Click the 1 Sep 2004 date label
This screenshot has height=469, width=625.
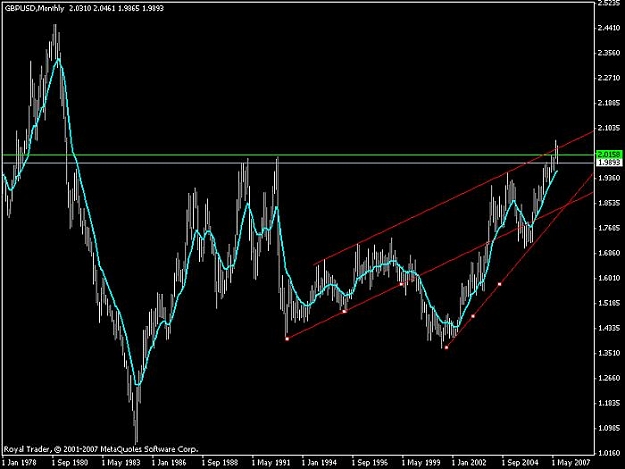point(520,463)
